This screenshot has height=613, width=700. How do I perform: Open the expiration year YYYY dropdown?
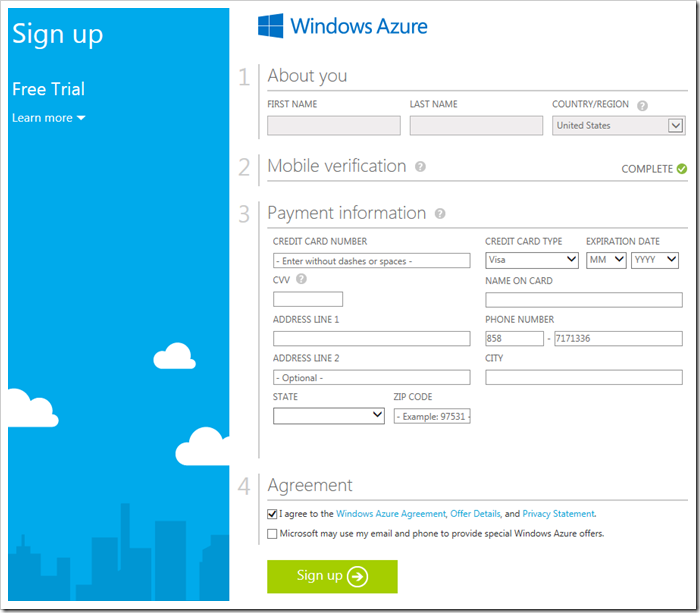654,260
